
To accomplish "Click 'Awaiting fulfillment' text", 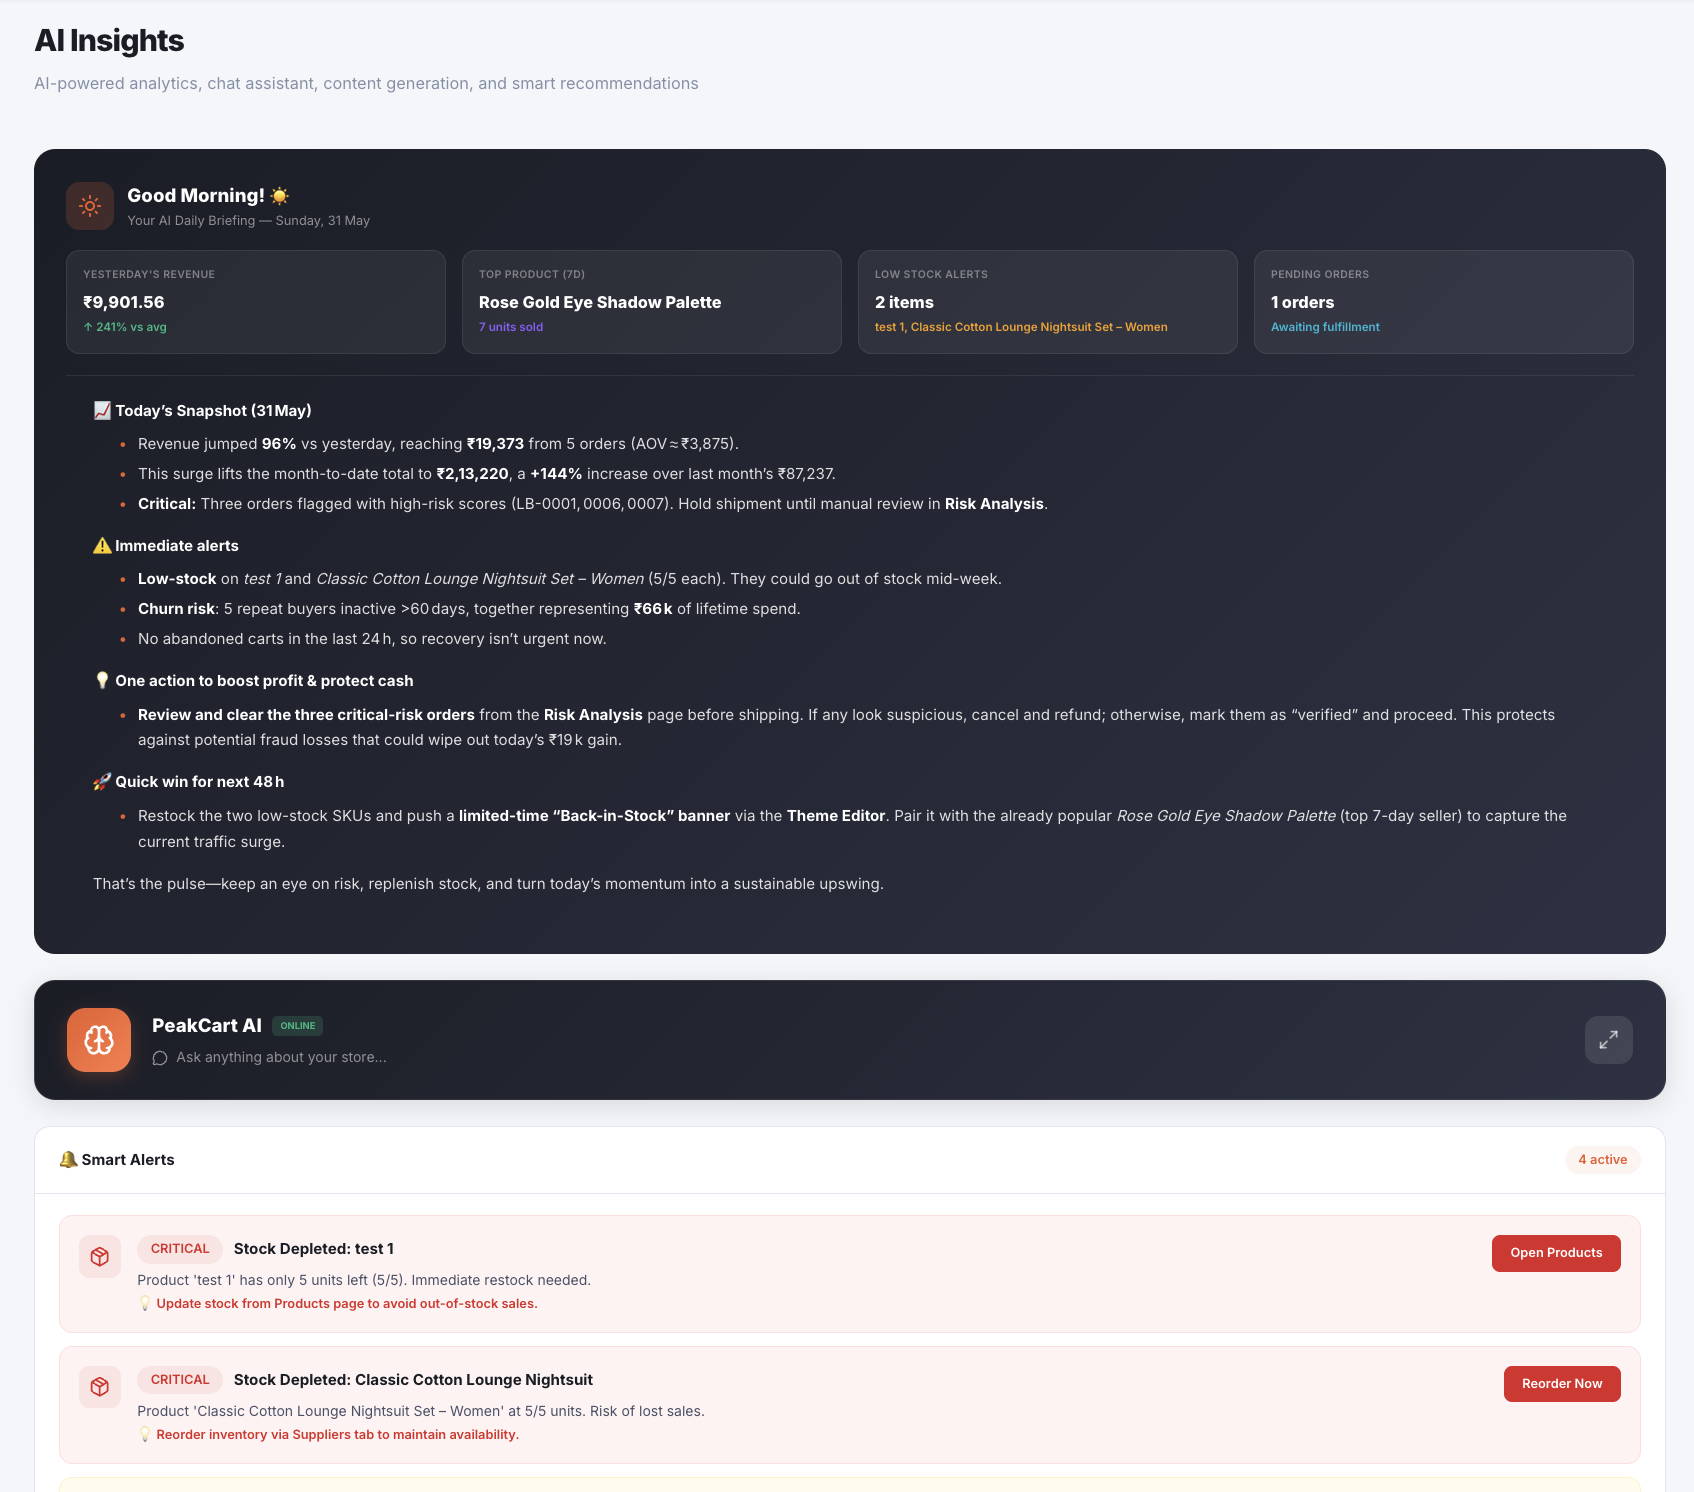I will click(x=1325, y=327).
